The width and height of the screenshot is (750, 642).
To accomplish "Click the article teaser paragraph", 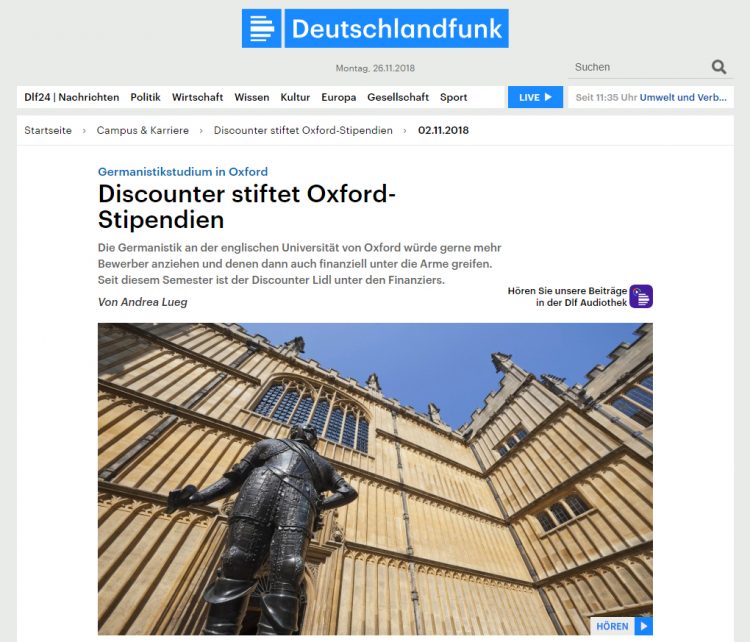I will (299, 264).
